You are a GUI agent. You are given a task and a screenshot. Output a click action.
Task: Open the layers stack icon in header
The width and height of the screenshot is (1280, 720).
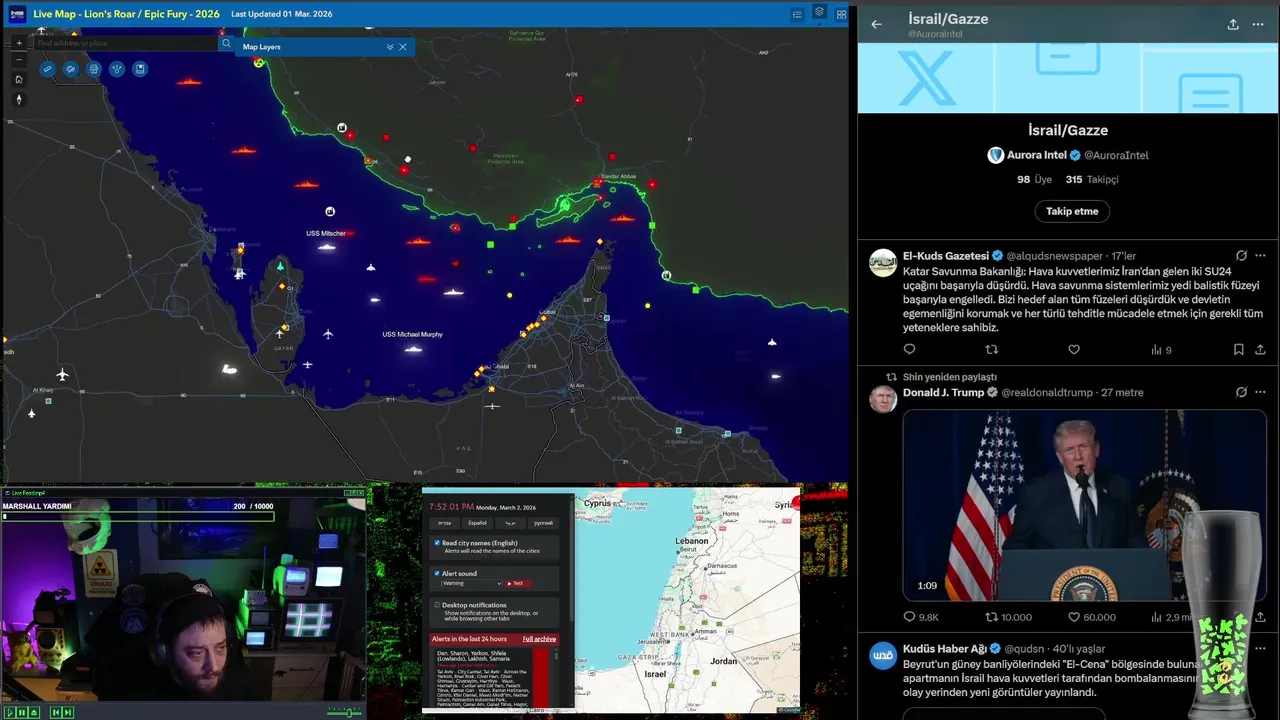819,12
